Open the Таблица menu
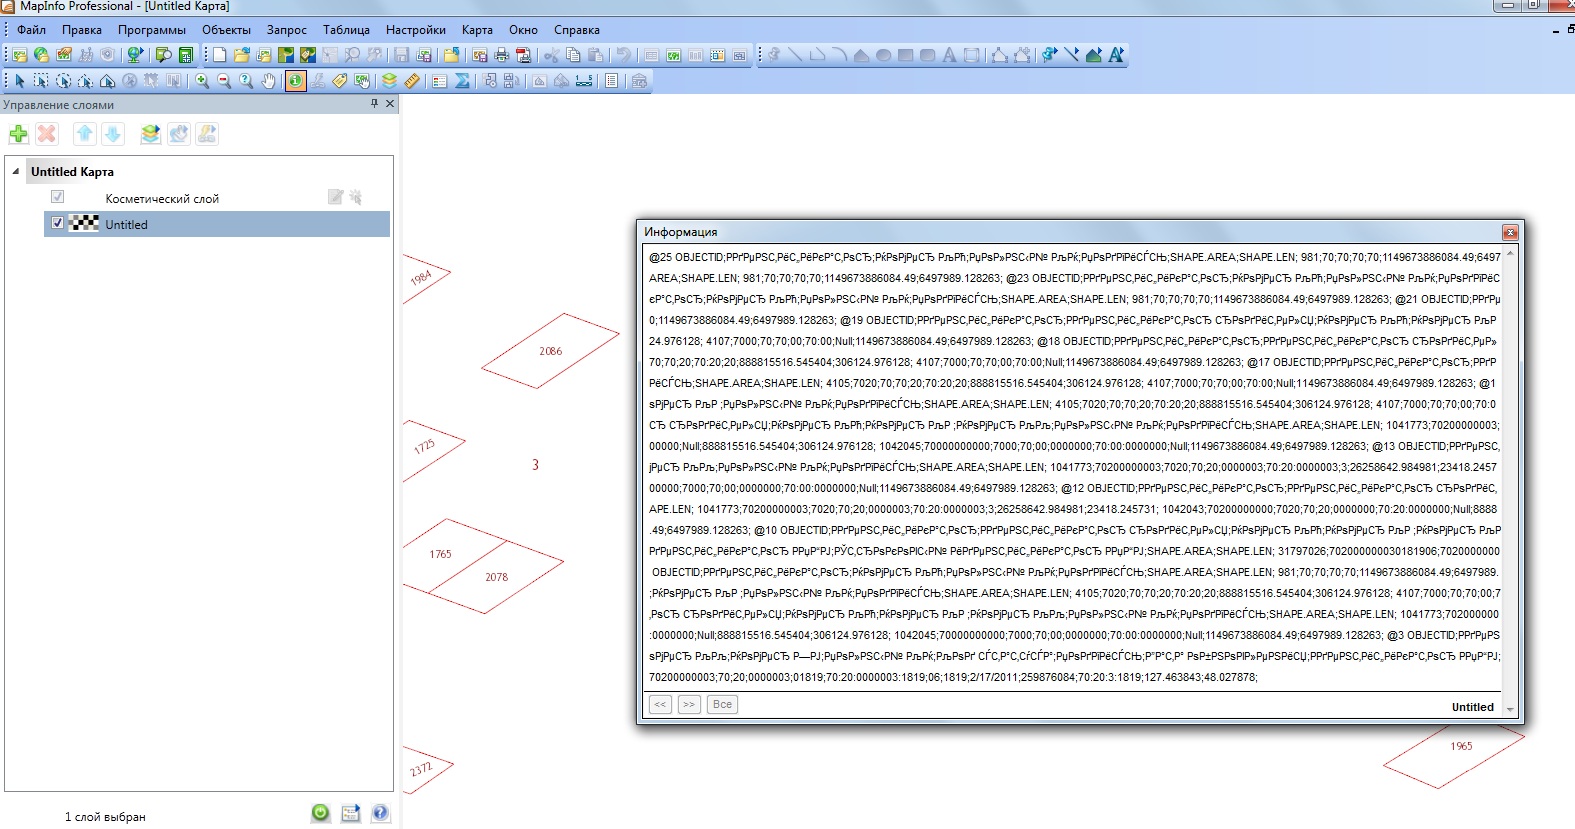Image resolution: width=1575 pixels, height=829 pixels. (346, 30)
